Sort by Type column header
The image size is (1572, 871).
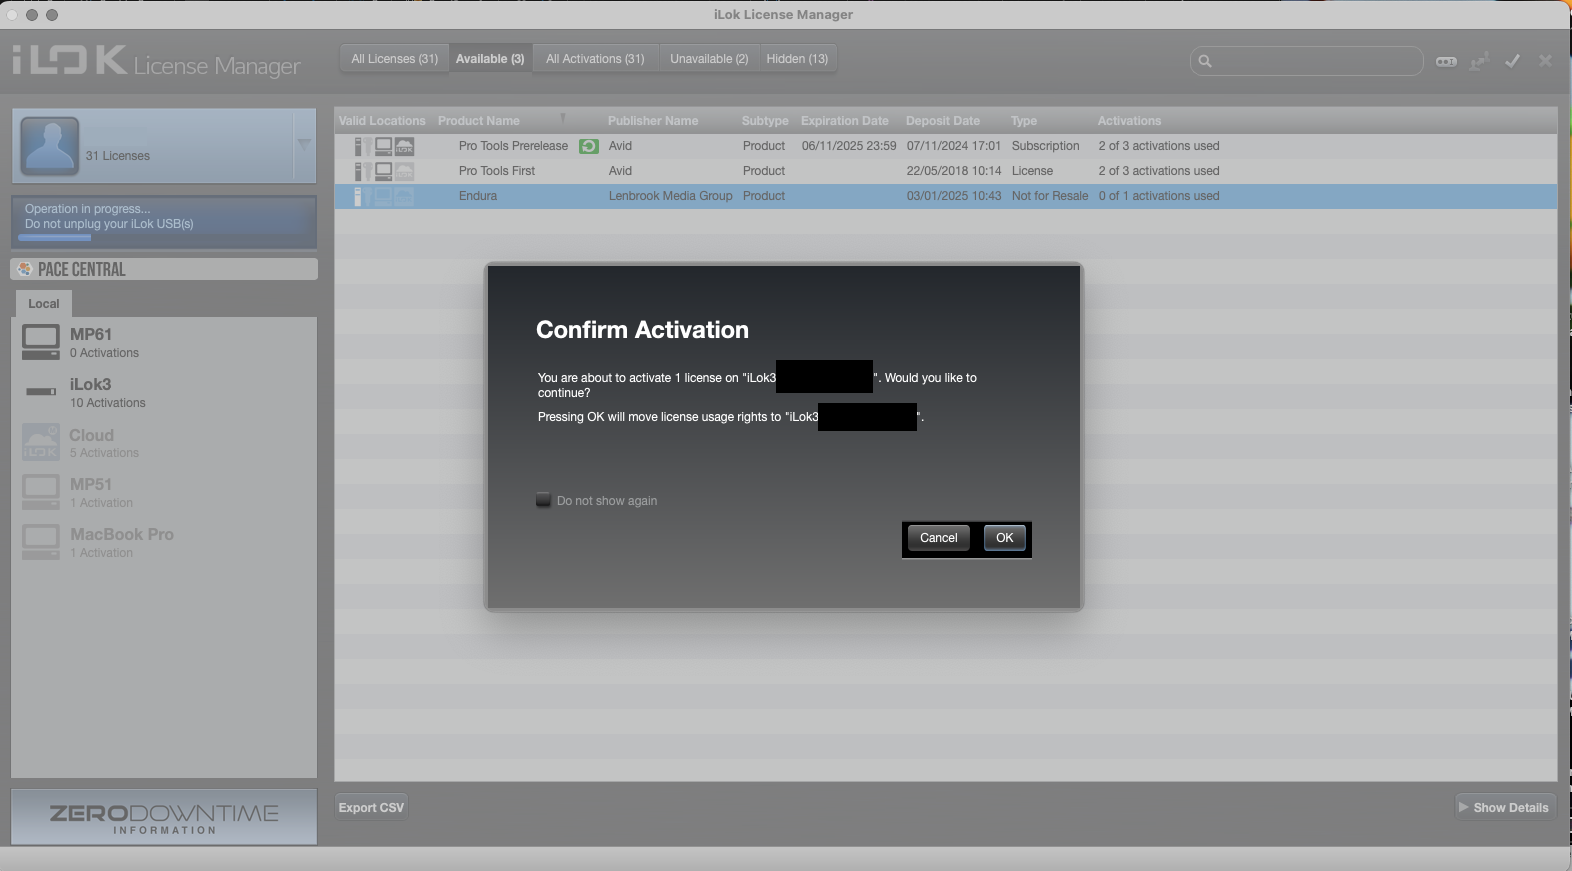[1024, 121]
